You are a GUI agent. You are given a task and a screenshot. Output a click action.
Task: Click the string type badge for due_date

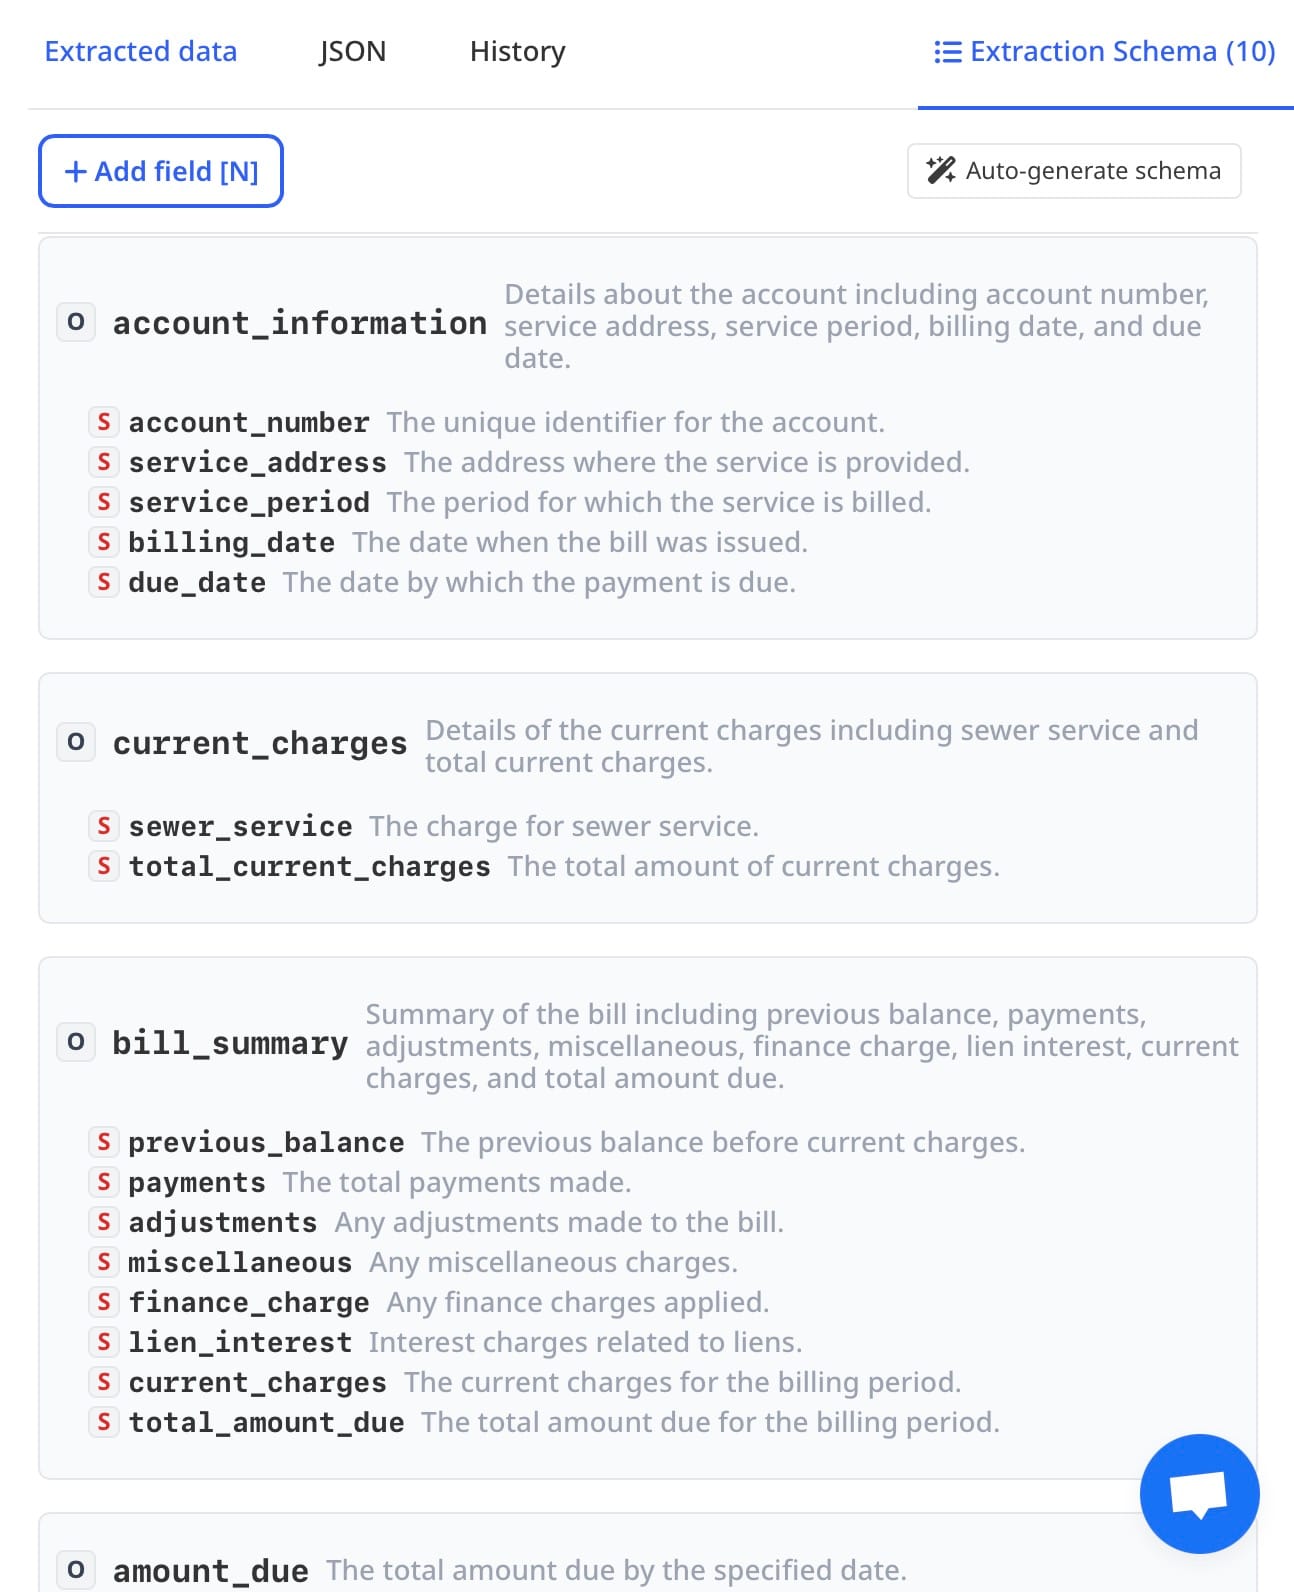(104, 582)
